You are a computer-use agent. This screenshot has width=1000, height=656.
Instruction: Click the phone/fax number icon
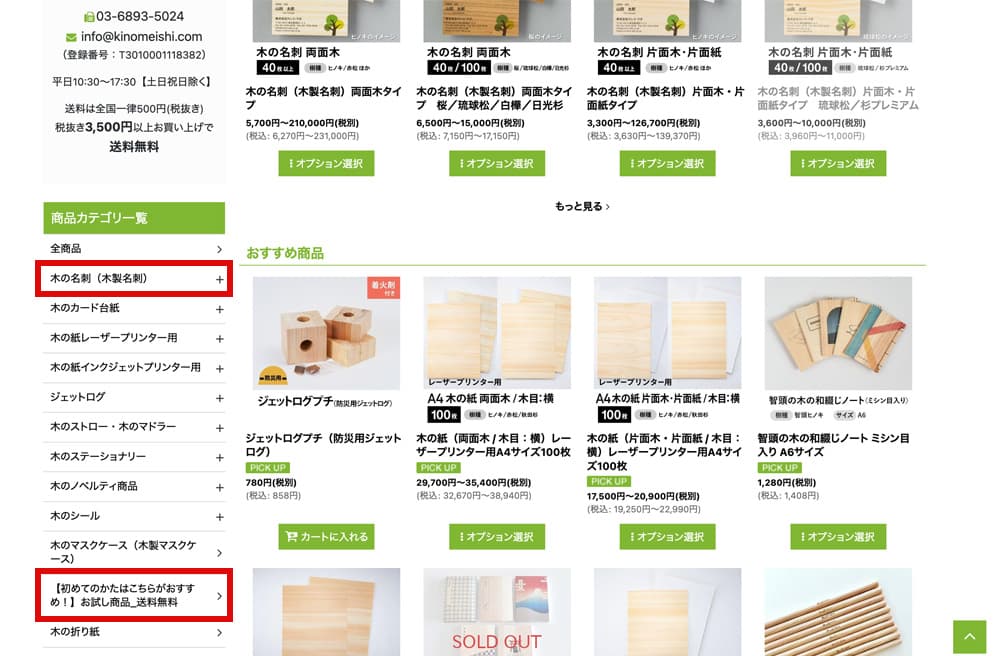click(89, 17)
